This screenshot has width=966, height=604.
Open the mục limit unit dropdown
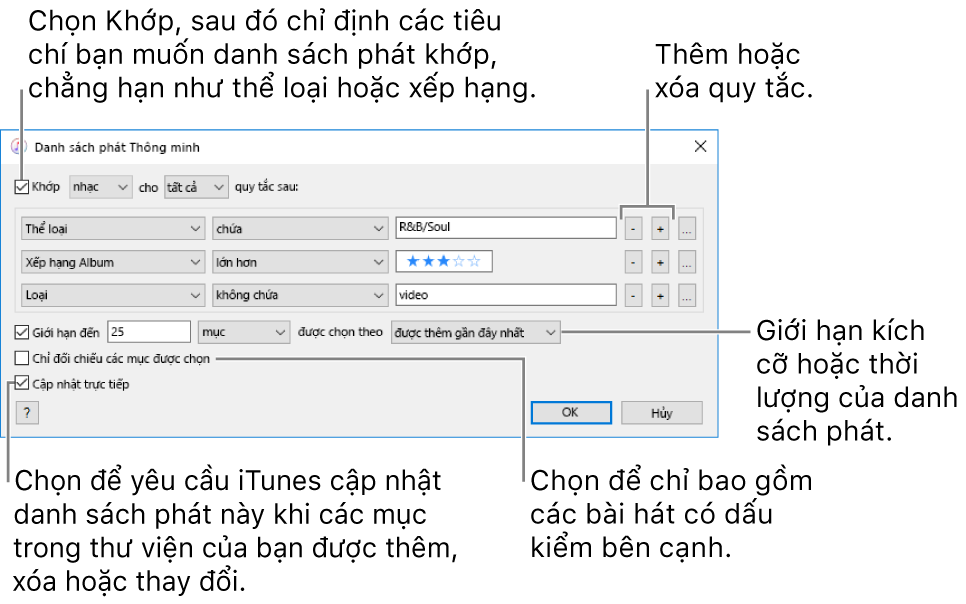[x=244, y=332]
